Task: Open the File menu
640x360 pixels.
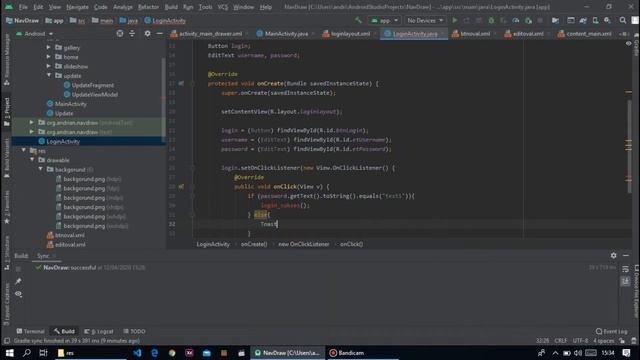Action: (x=23, y=7)
